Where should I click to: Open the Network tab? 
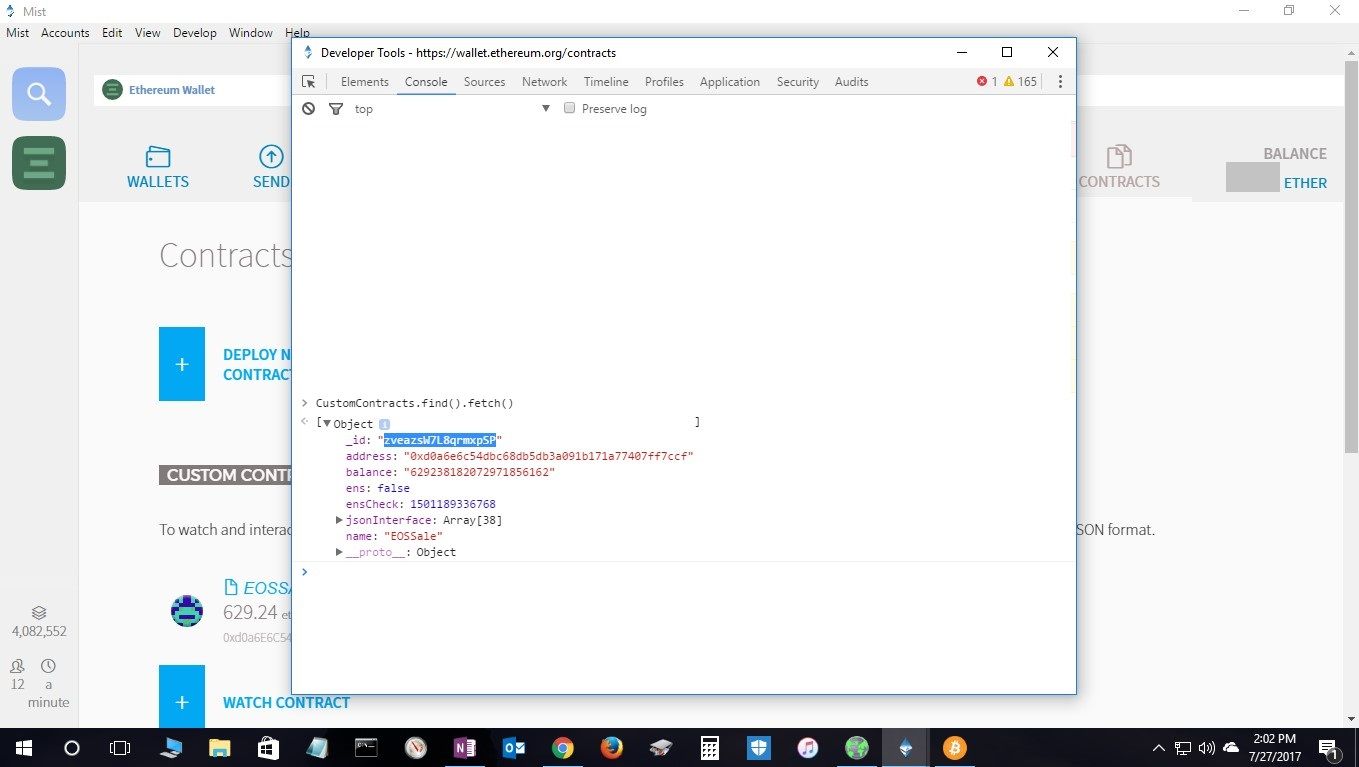tap(544, 82)
